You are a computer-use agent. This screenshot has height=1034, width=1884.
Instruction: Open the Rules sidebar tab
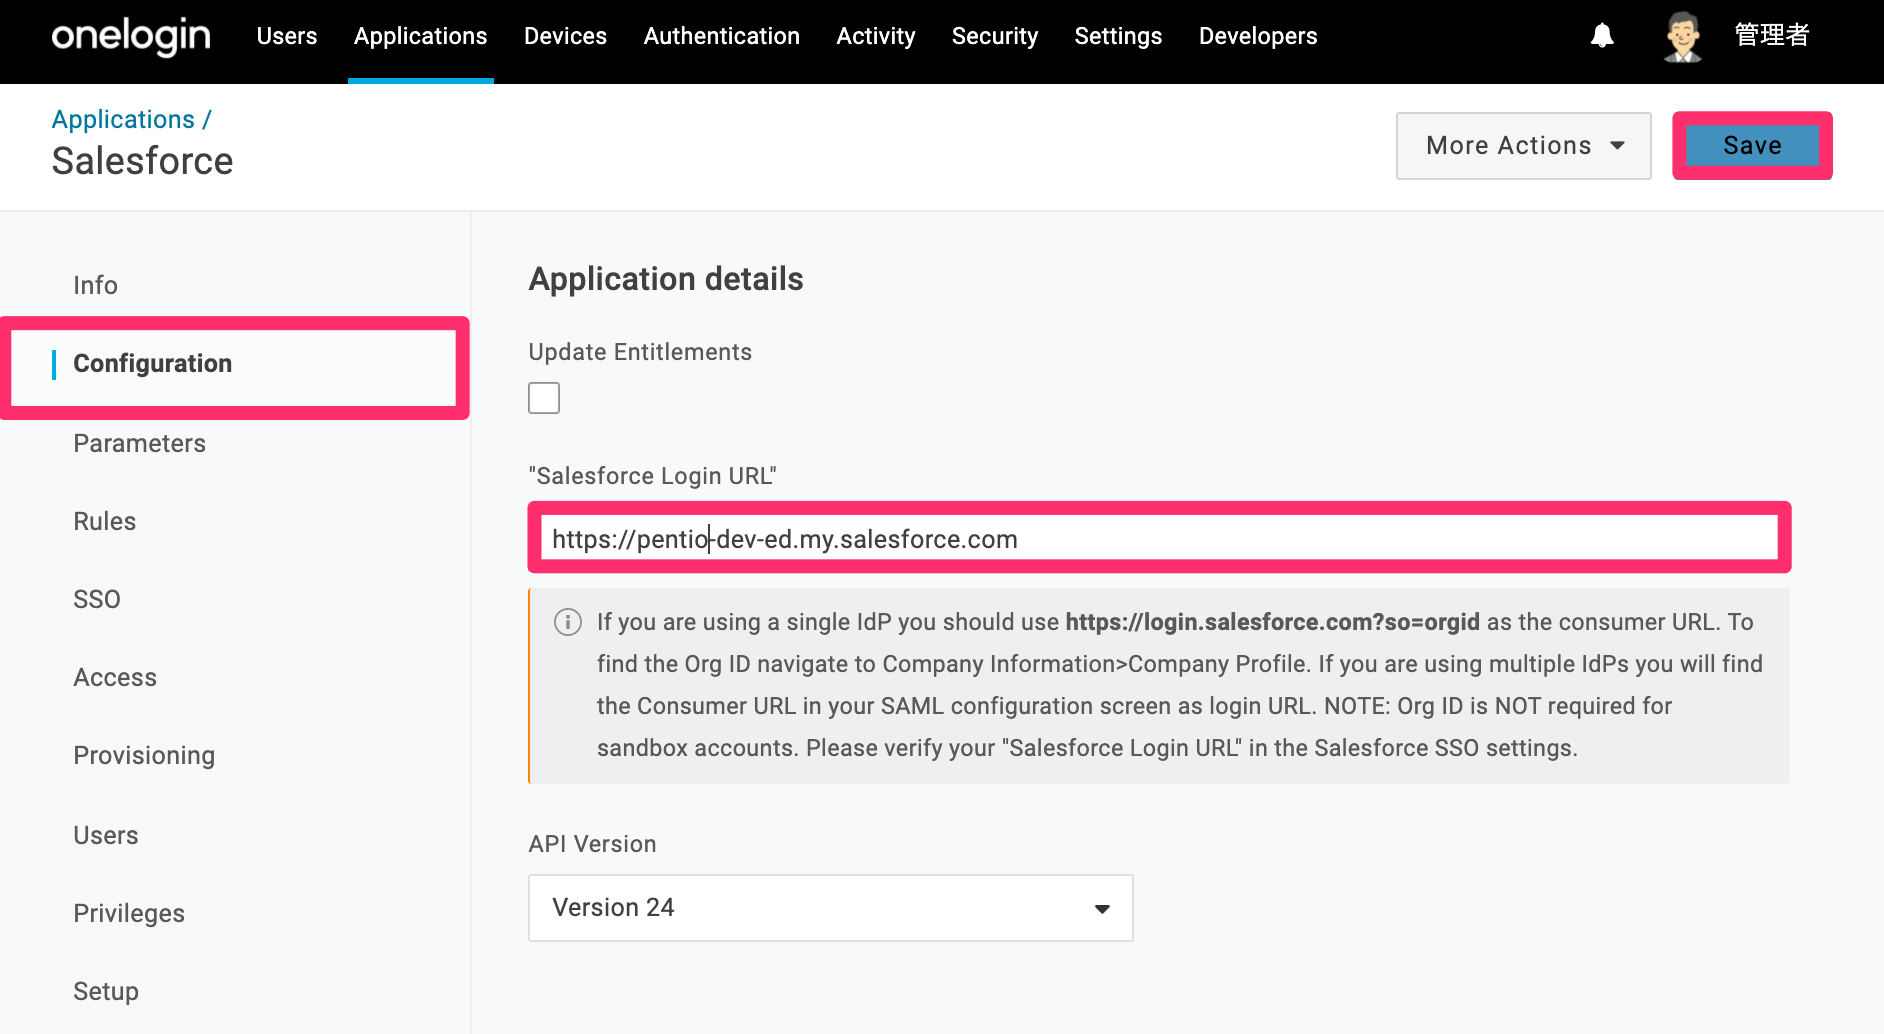[x=104, y=521]
